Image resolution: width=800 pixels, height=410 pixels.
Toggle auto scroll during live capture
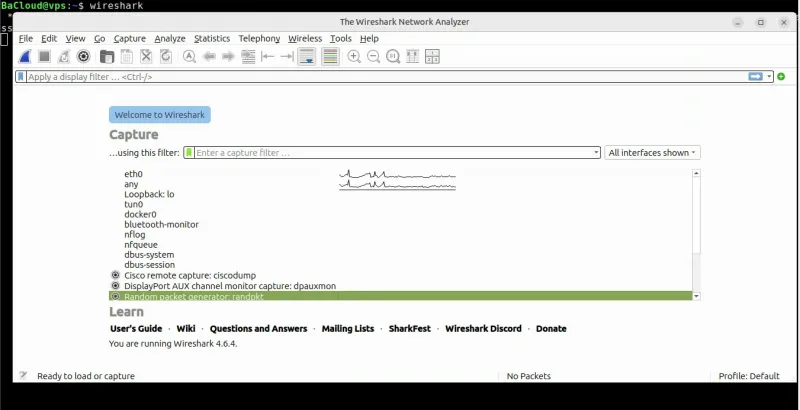pos(307,57)
